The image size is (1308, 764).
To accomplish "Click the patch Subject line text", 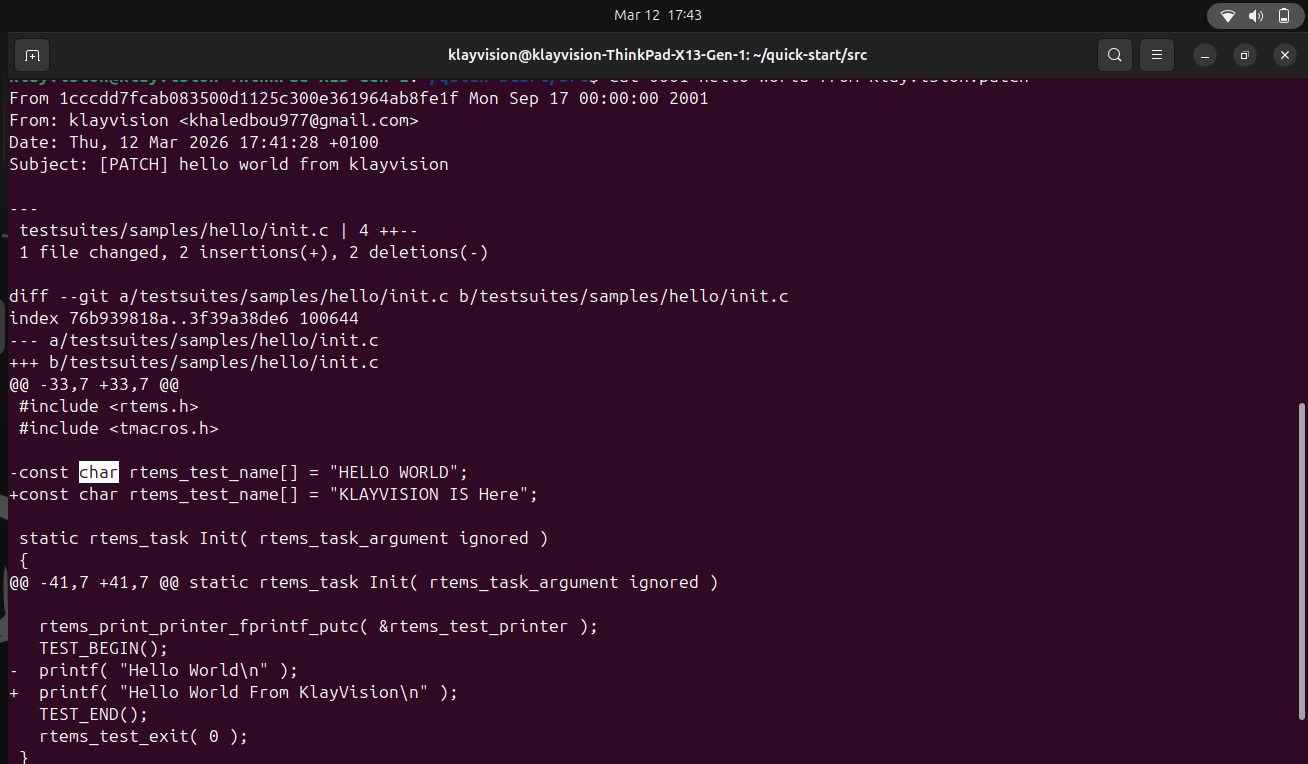I will click(228, 164).
